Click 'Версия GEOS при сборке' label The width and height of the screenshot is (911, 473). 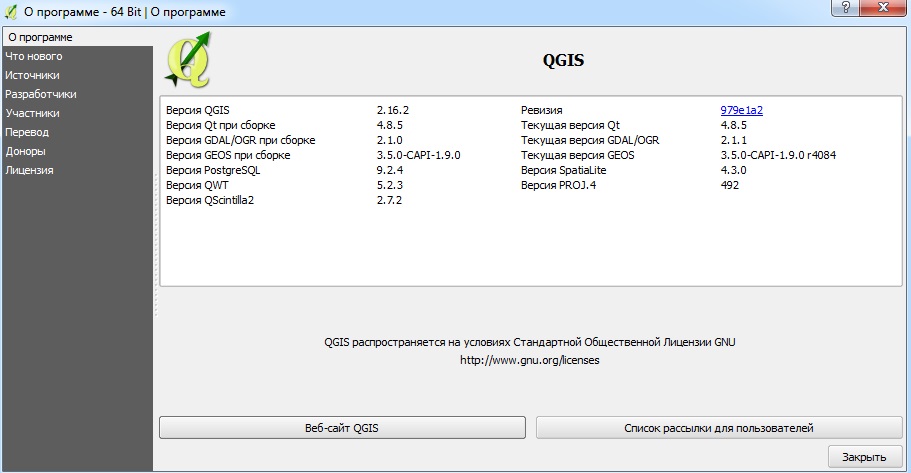tap(228, 155)
